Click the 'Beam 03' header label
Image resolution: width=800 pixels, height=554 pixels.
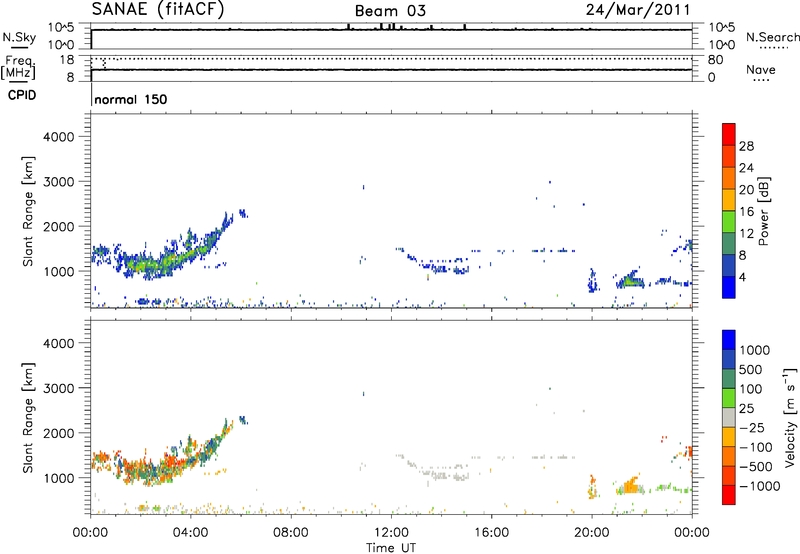(x=390, y=11)
